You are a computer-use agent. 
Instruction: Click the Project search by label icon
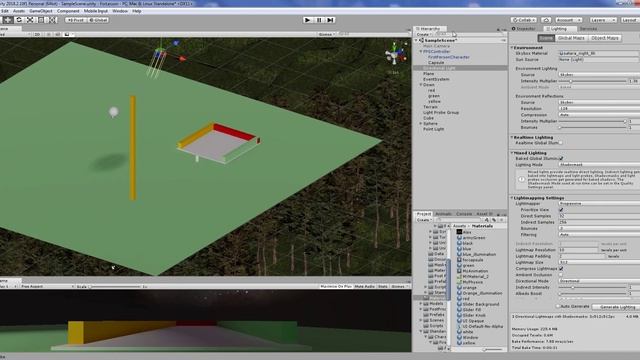[493, 220]
